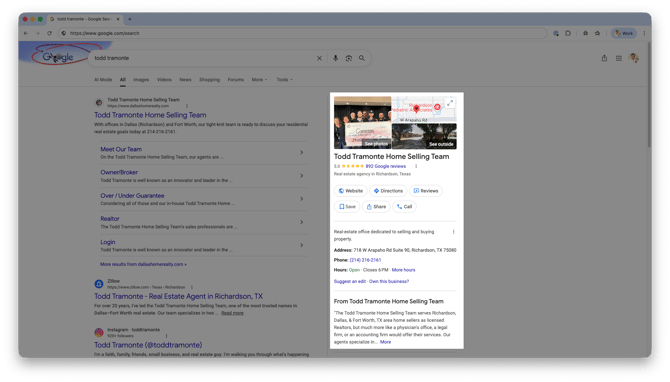Click the browser forward arrow

[38, 33]
